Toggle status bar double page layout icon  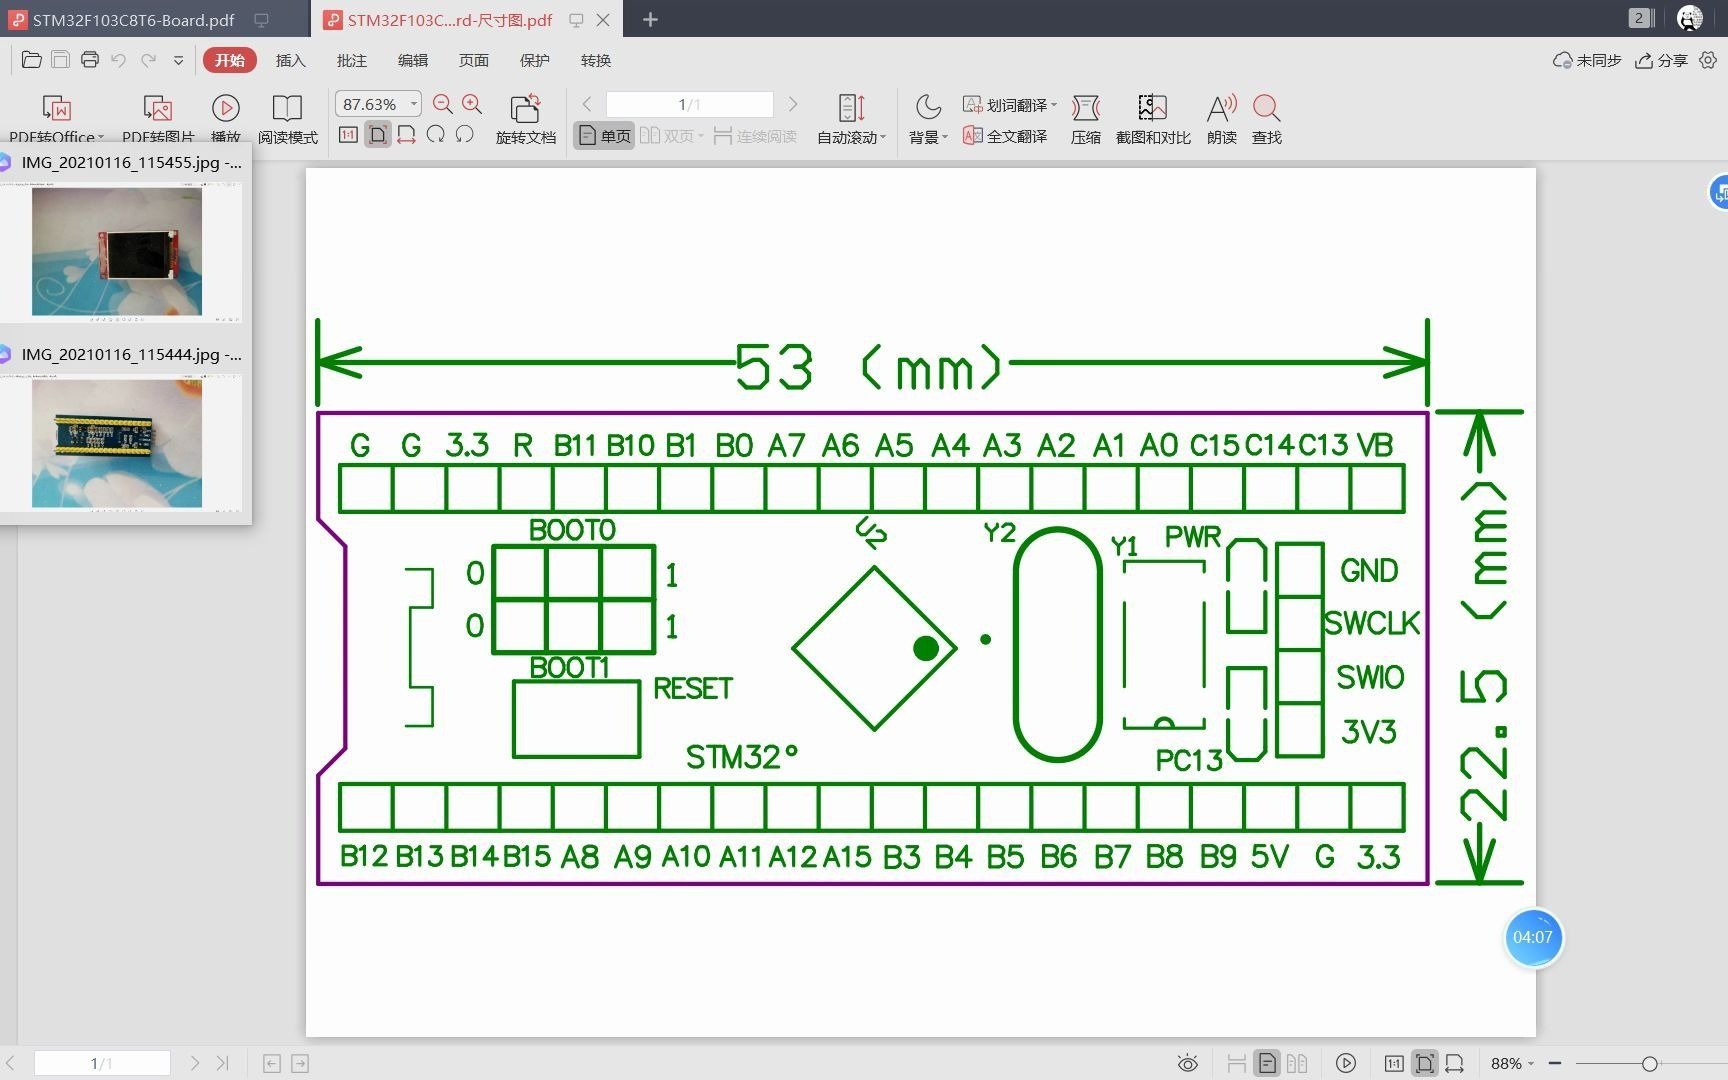[x=1297, y=1063]
